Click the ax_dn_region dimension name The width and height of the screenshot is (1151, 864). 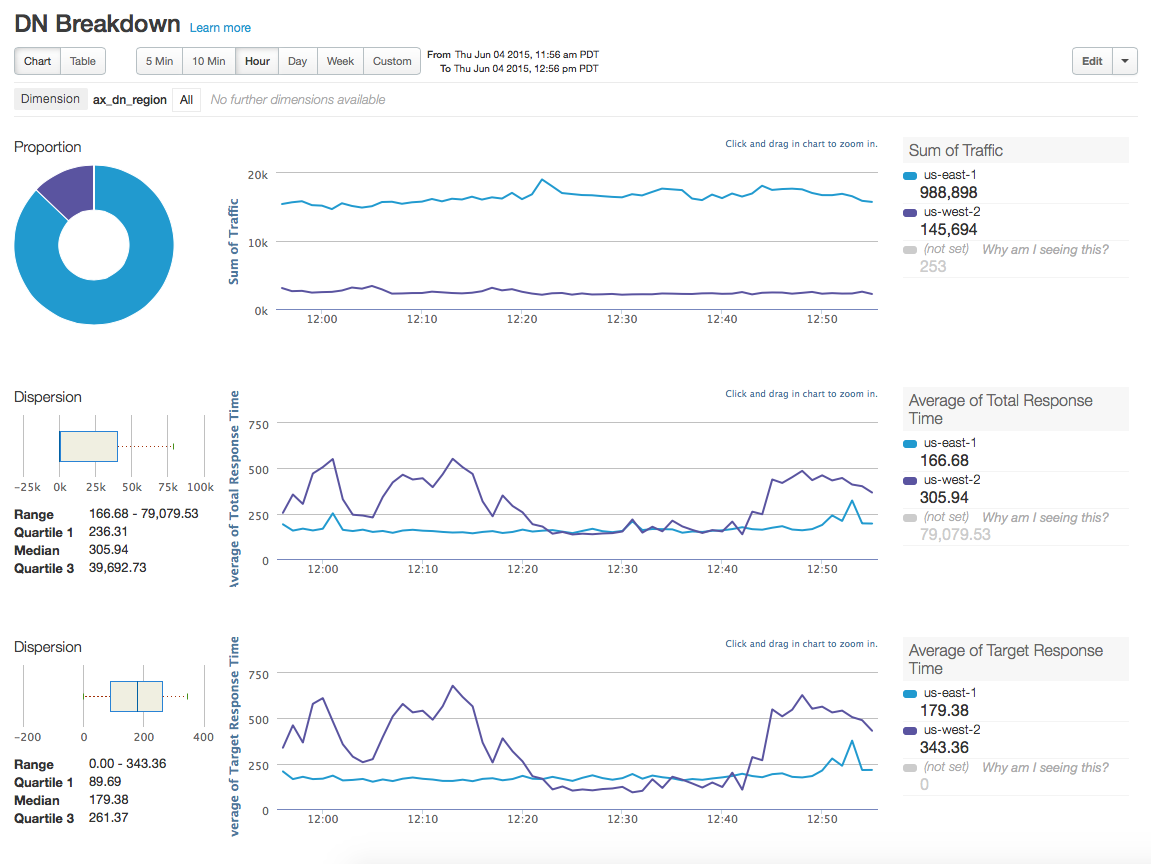tap(130, 100)
